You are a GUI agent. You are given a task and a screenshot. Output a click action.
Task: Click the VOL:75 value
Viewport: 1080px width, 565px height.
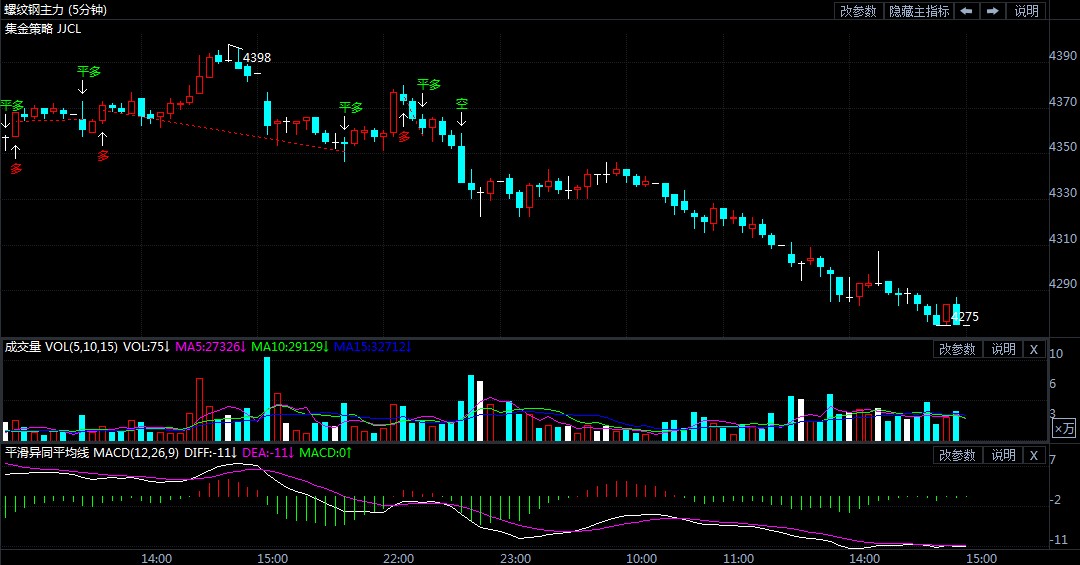(147, 347)
